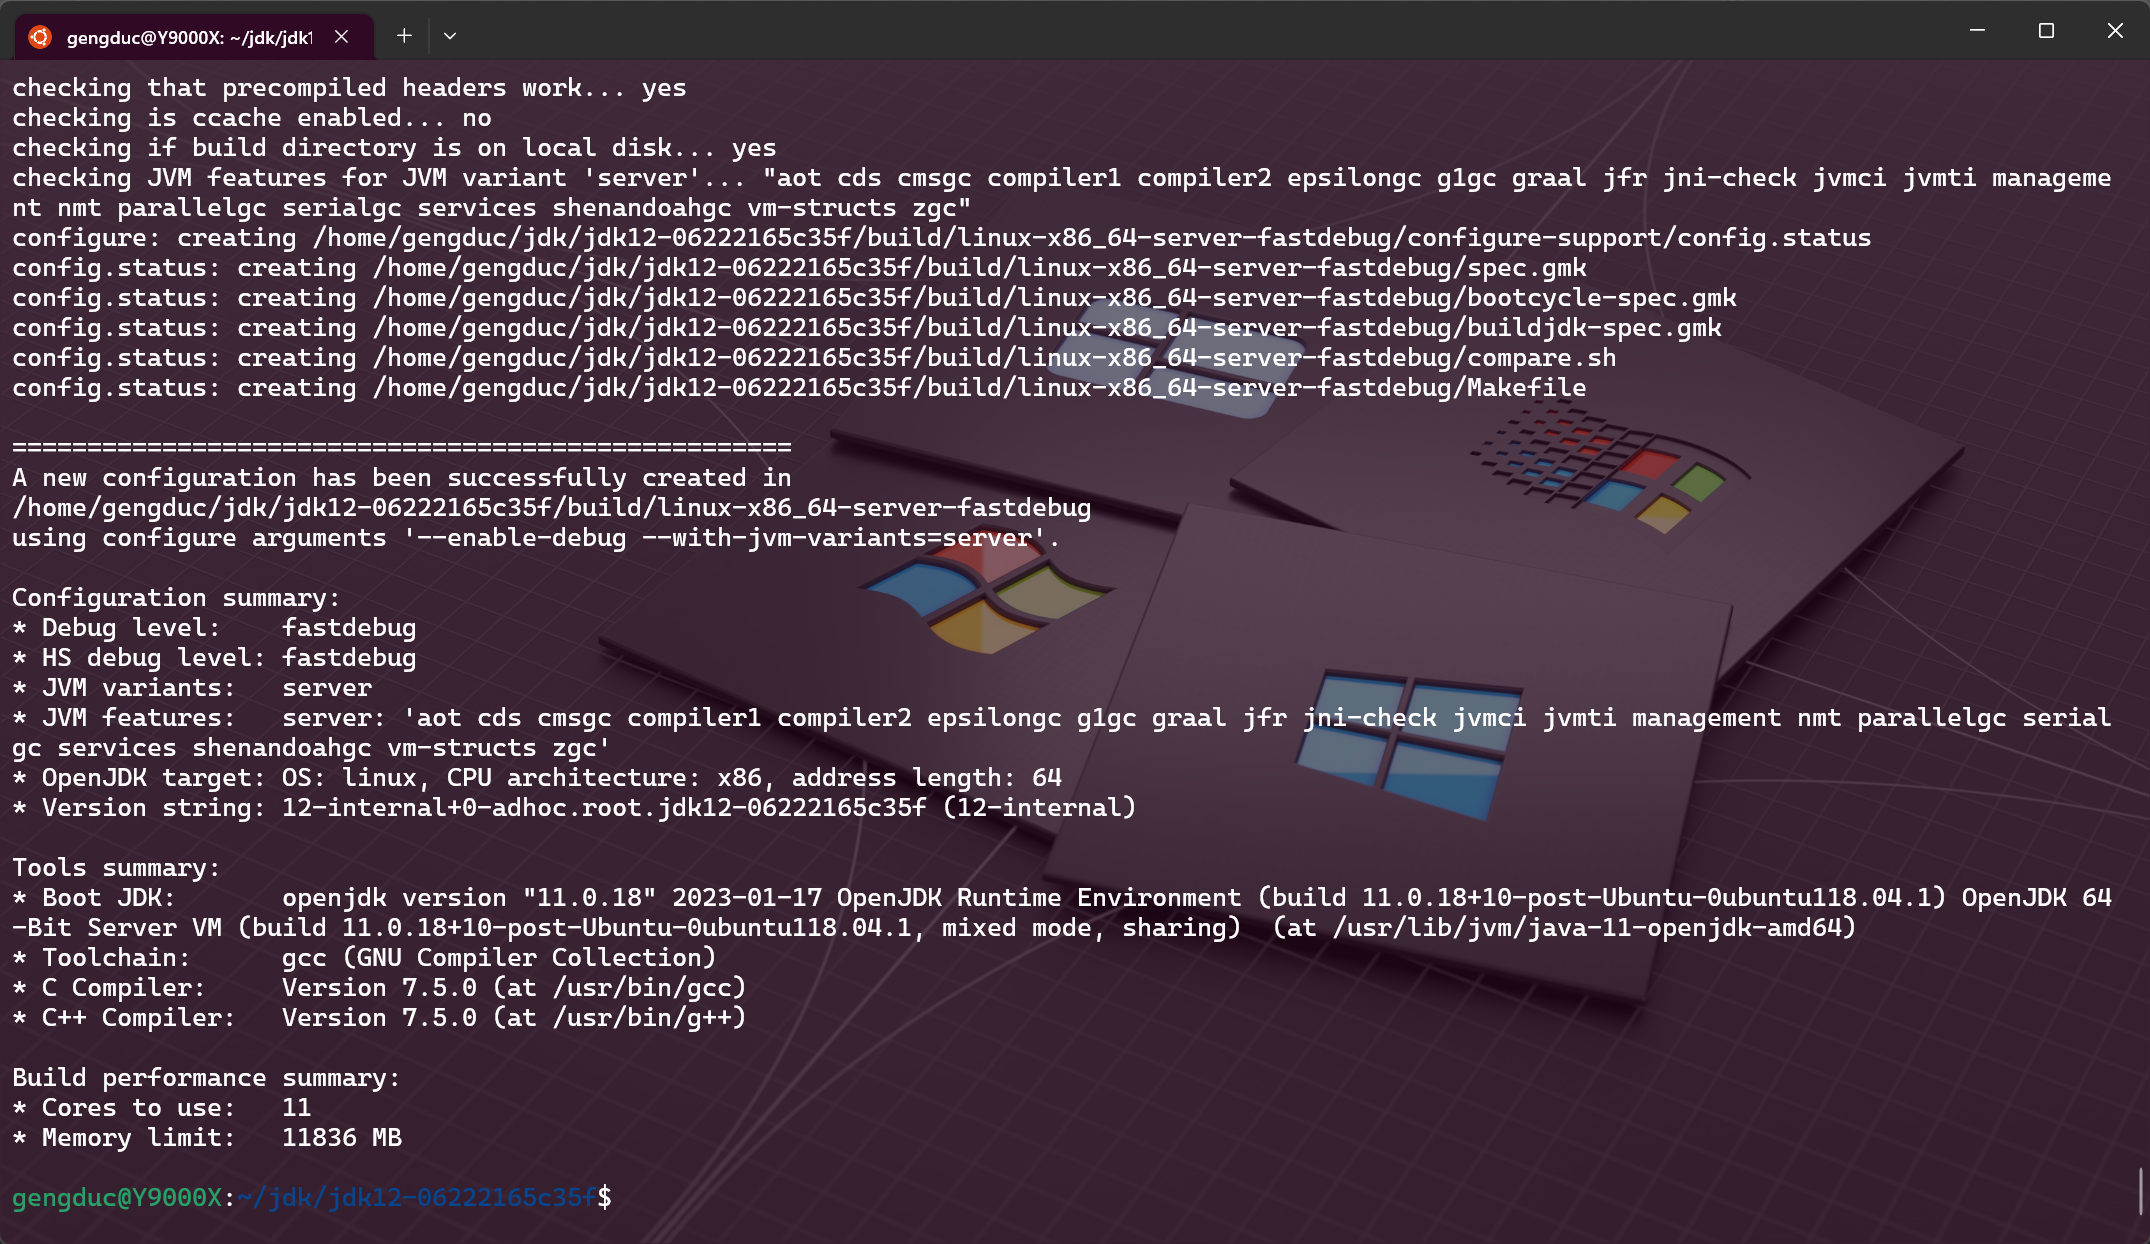Click the terminal input field

point(622,1197)
